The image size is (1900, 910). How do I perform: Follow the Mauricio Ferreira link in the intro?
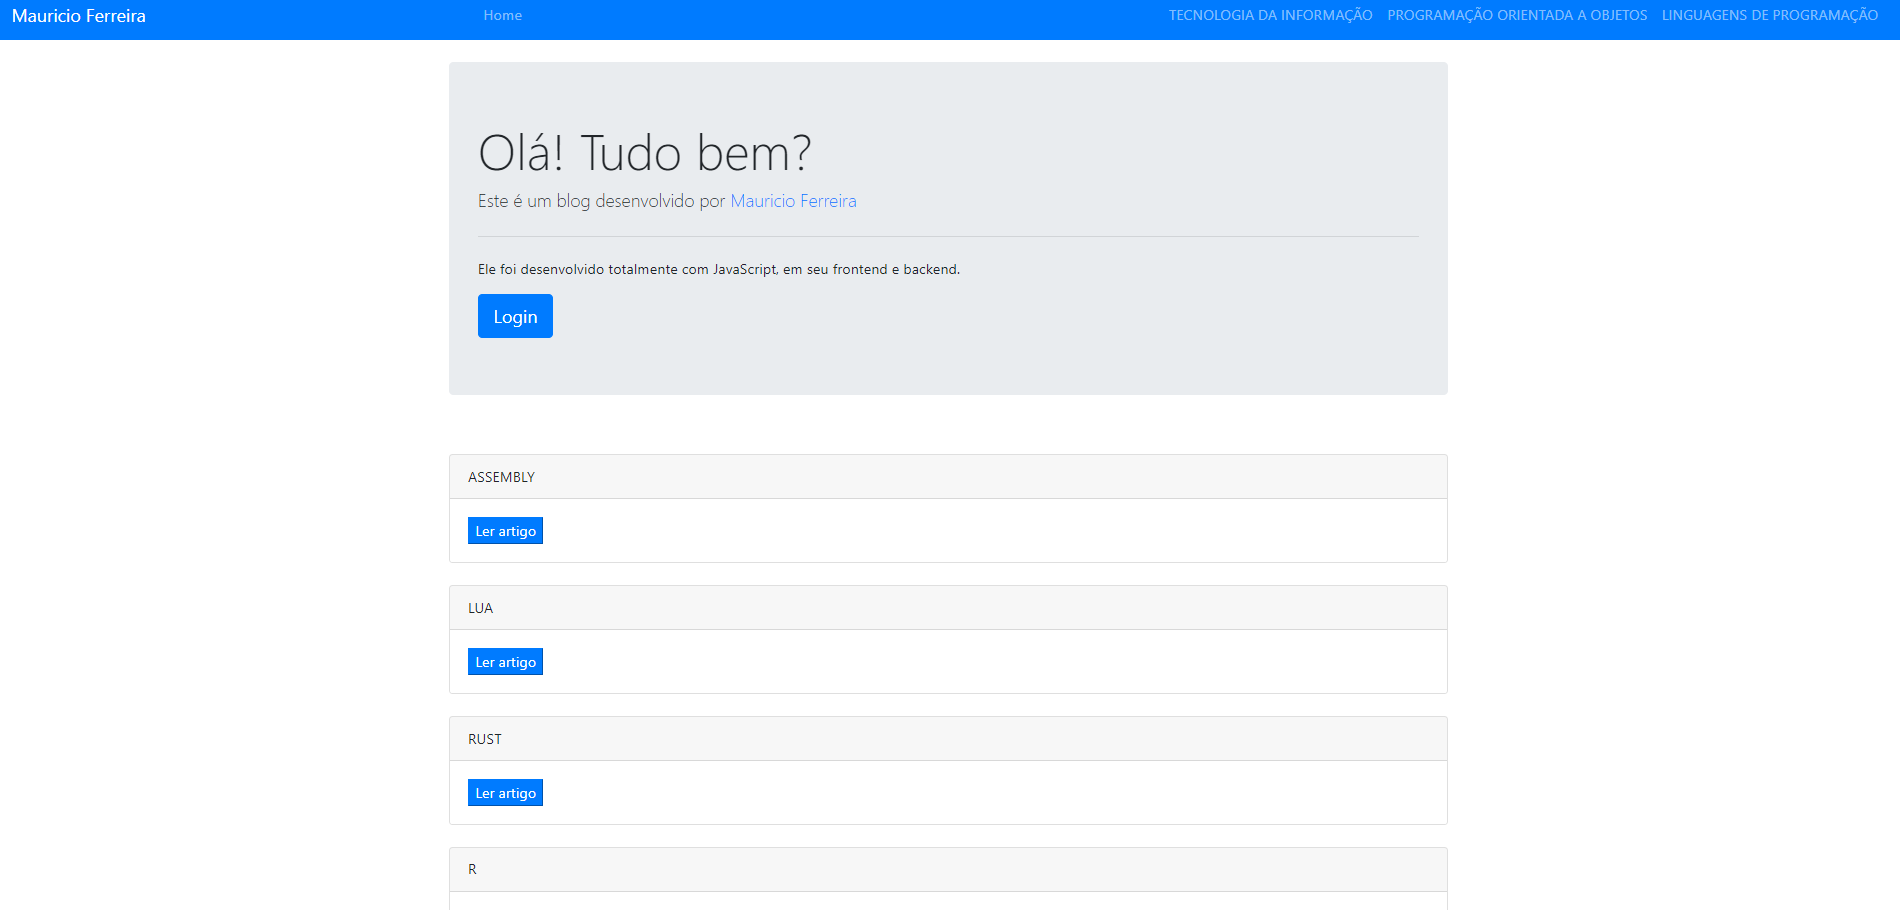(793, 201)
